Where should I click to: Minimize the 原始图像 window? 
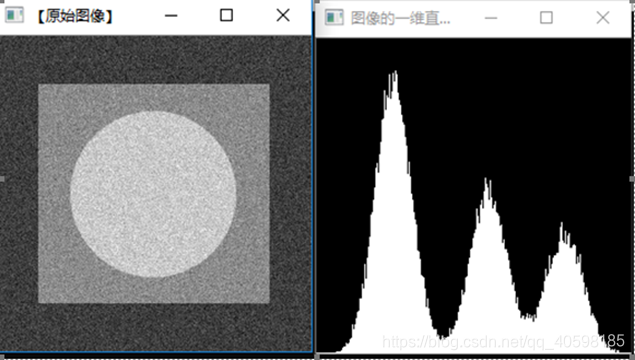tap(171, 16)
